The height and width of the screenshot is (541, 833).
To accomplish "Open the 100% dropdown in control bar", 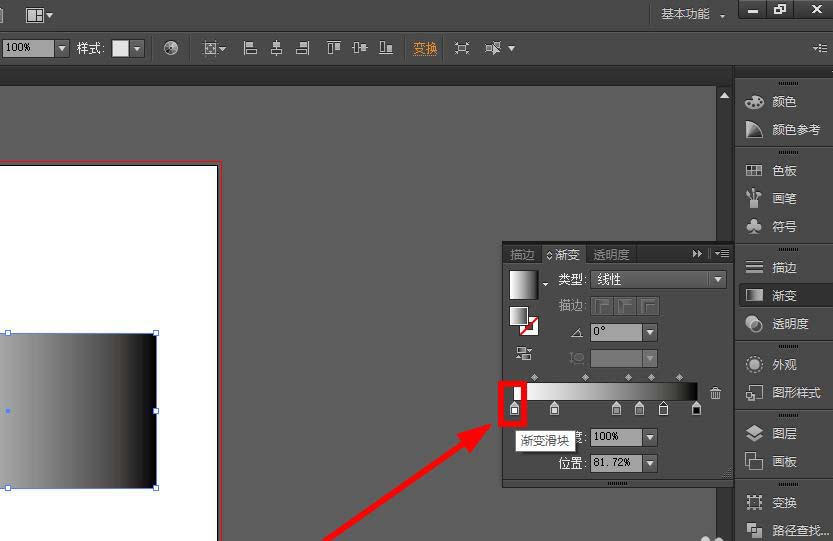I will click(62, 48).
